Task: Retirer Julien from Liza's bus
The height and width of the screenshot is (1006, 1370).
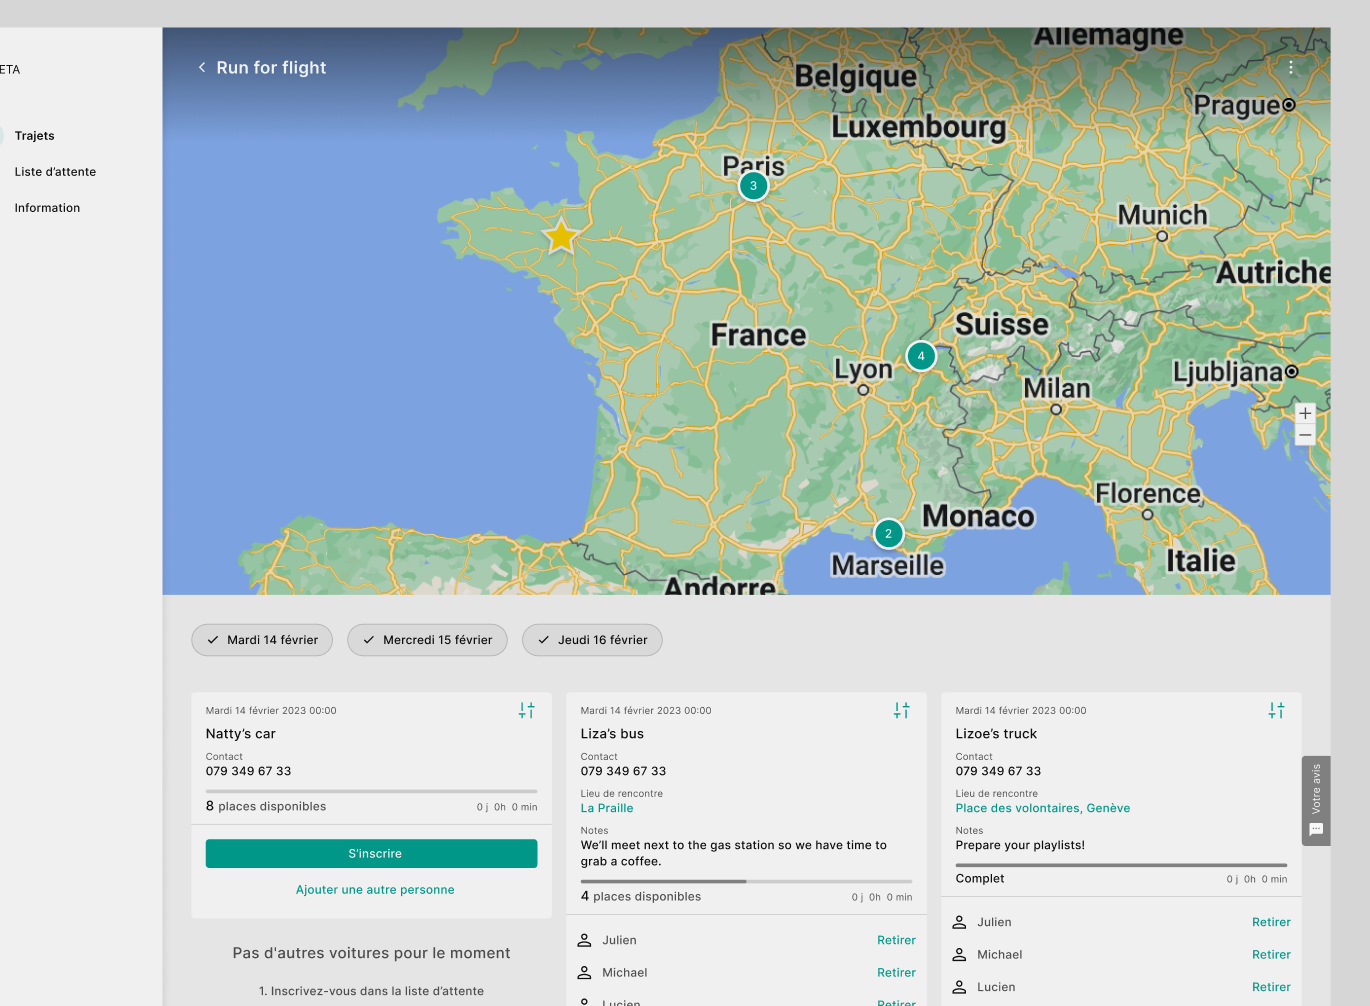Action: 896,940
